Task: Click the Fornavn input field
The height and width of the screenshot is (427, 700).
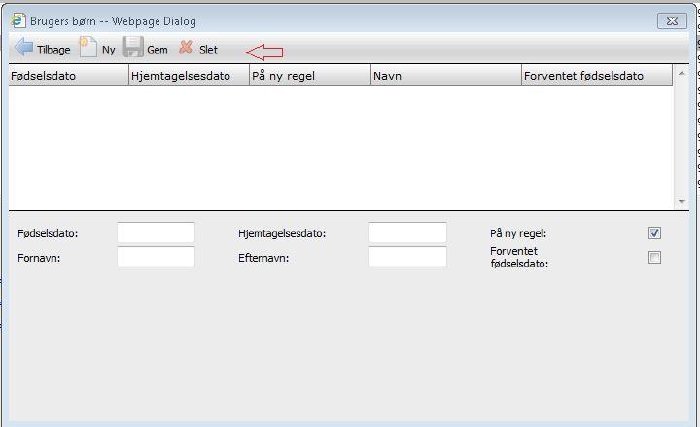Action: point(156,257)
